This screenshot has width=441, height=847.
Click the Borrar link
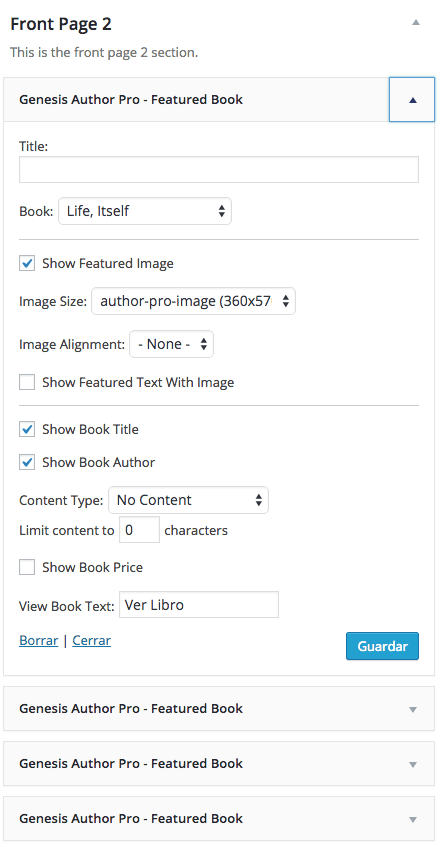tap(38, 641)
